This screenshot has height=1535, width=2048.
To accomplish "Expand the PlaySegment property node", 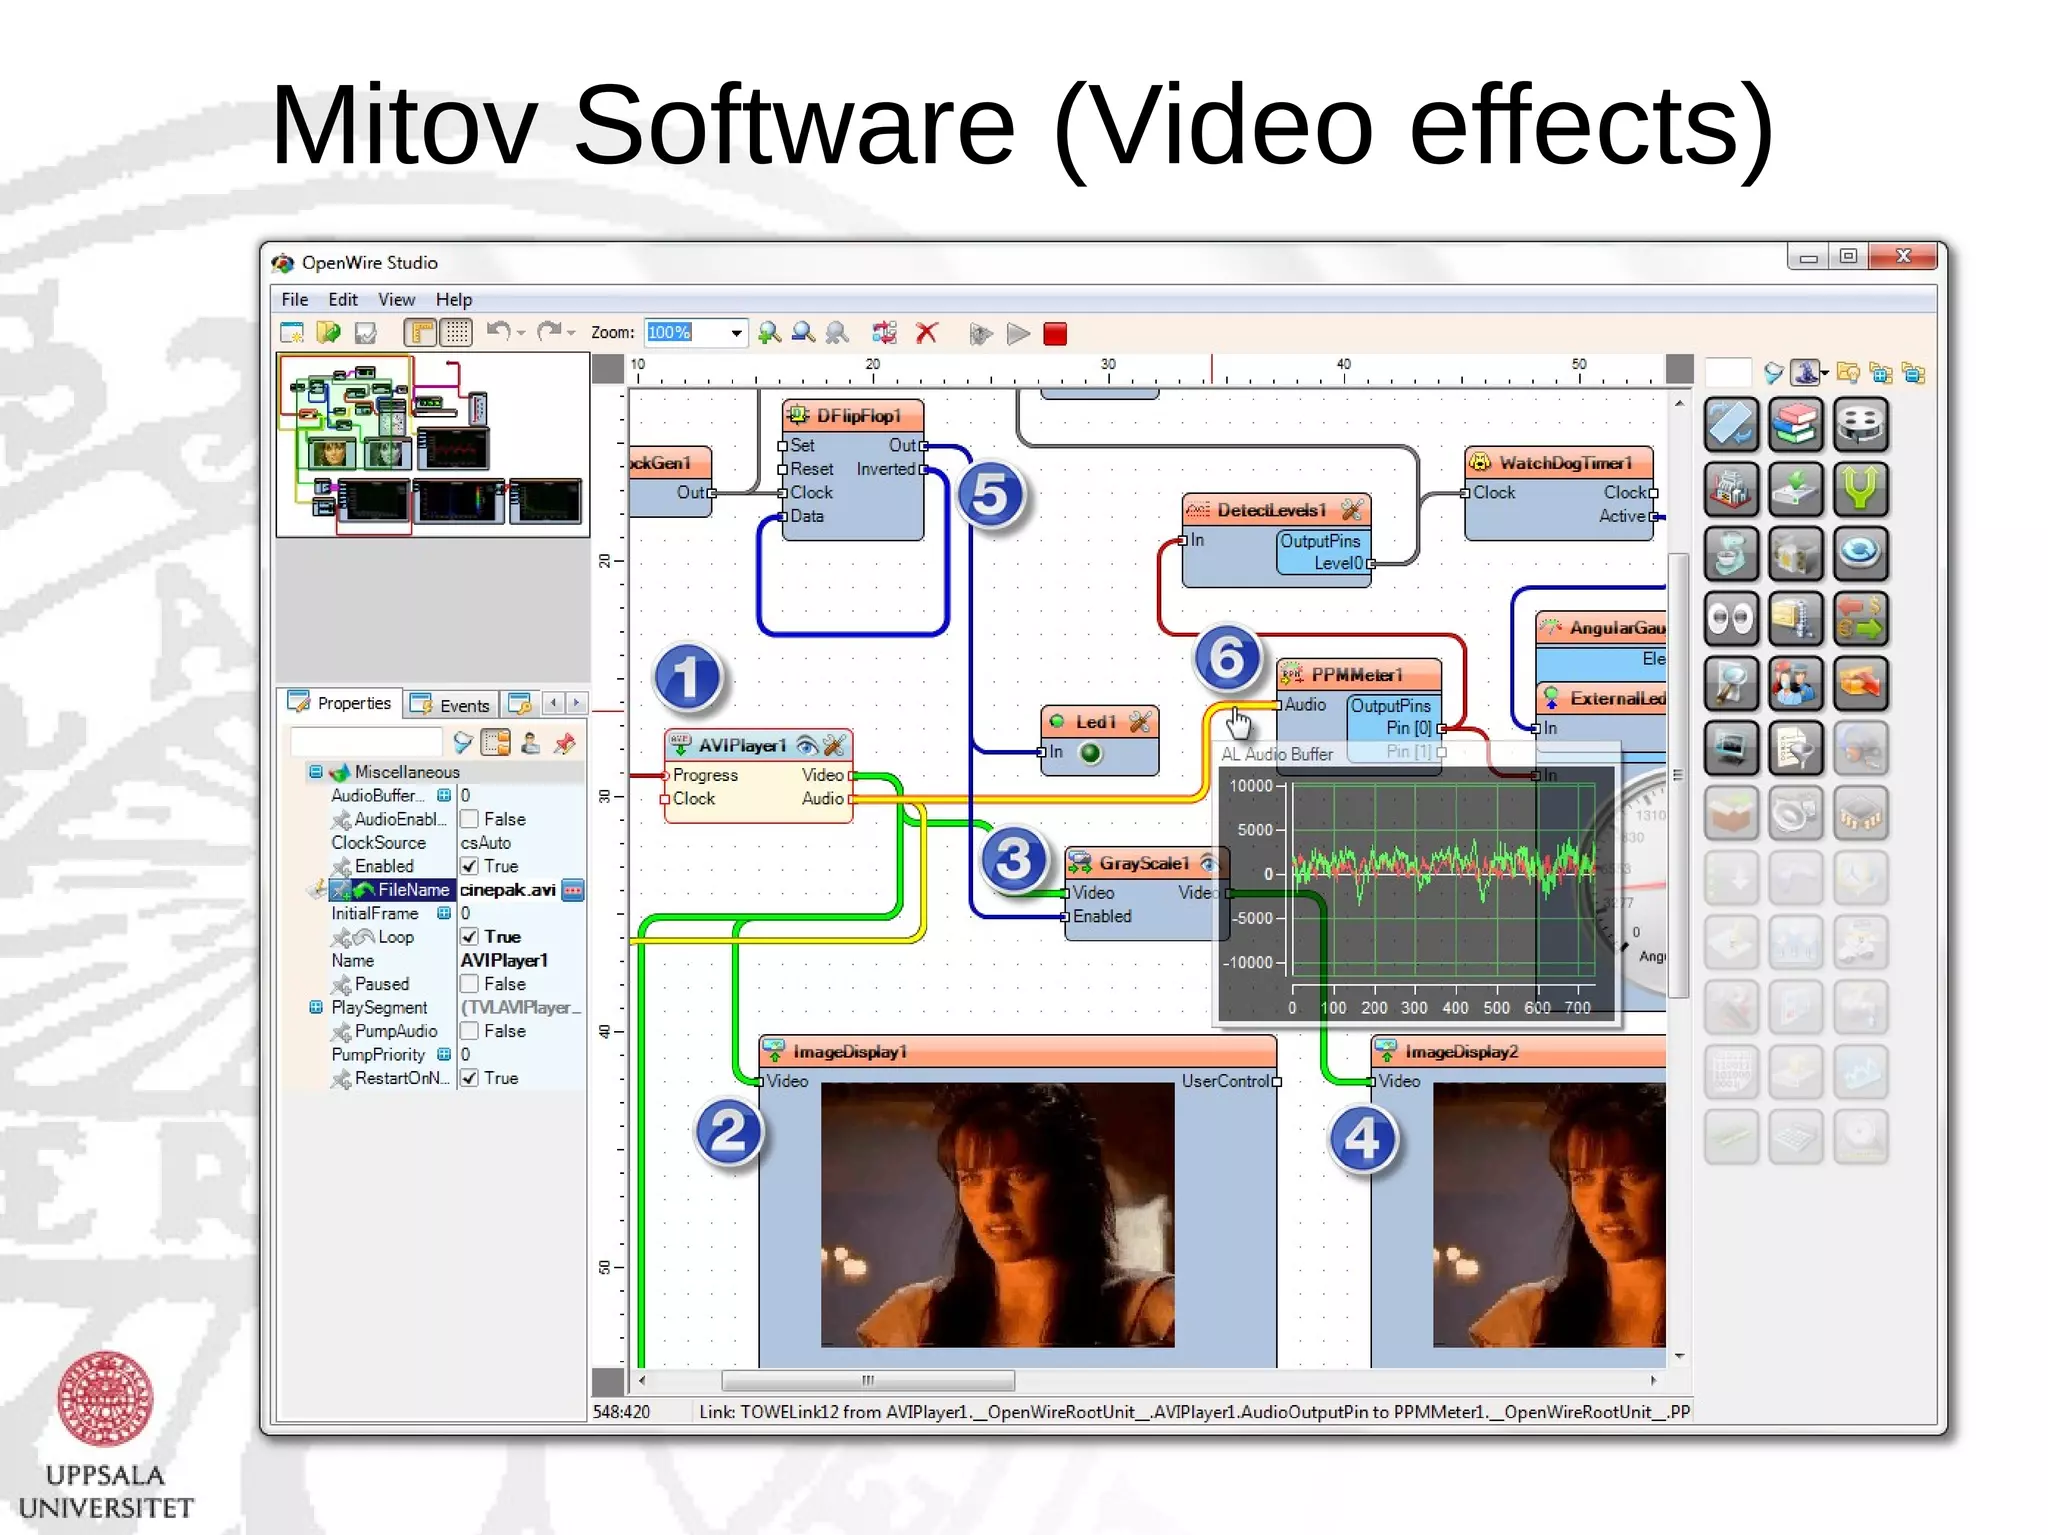I will tap(316, 1007).
